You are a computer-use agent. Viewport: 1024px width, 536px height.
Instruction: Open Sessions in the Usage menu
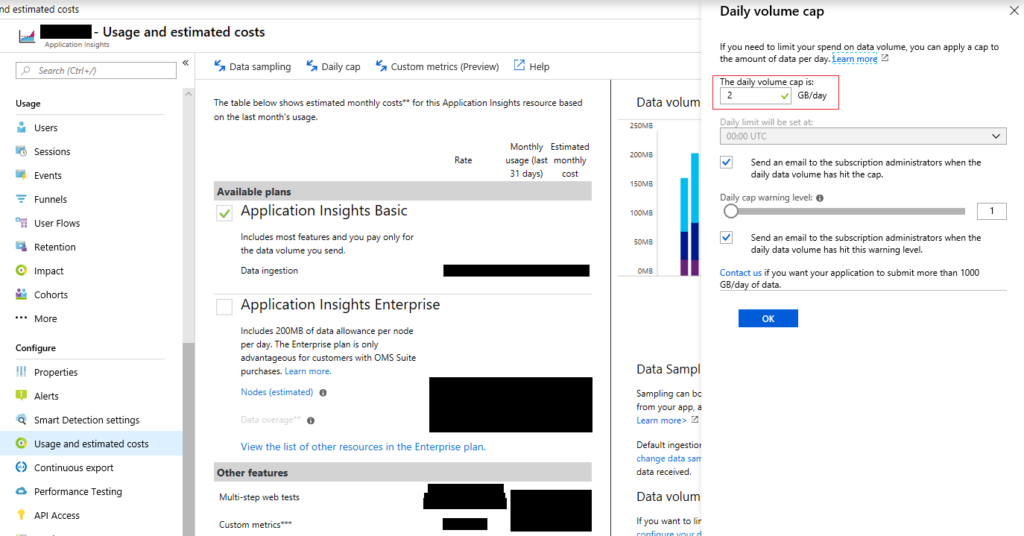52,151
